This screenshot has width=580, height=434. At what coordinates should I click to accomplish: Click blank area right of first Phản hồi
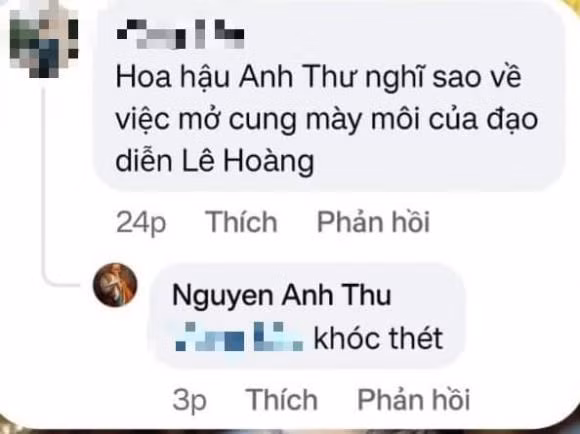coord(496,222)
